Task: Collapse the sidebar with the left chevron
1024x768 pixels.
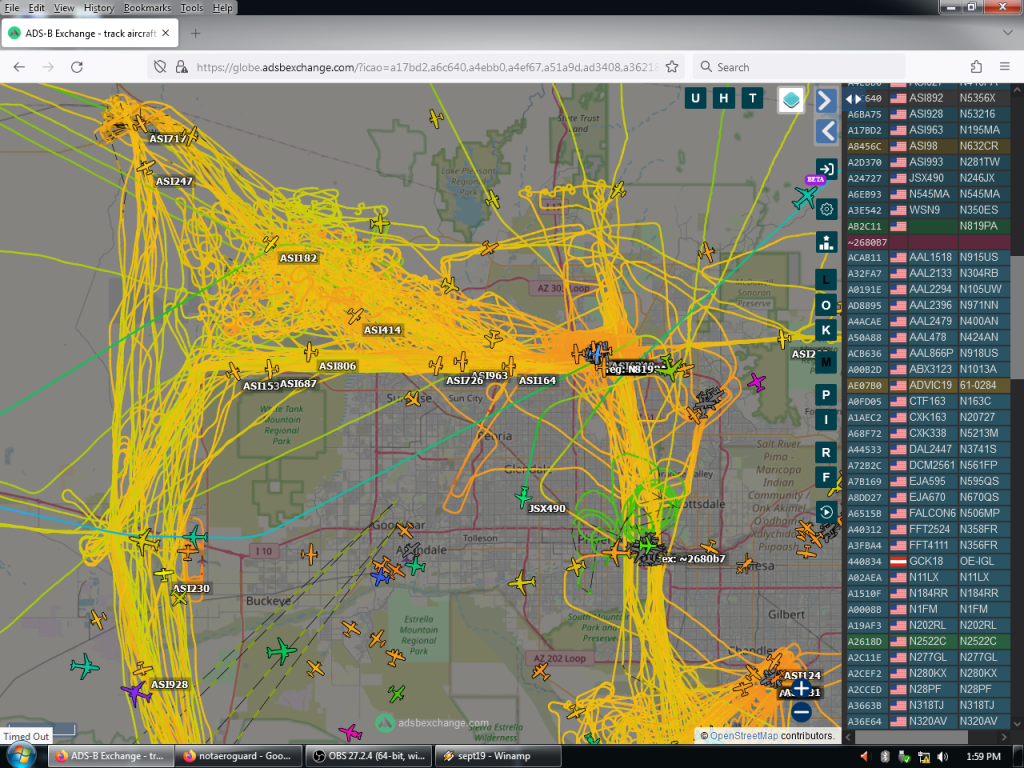Action: pyautogui.click(x=826, y=131)
